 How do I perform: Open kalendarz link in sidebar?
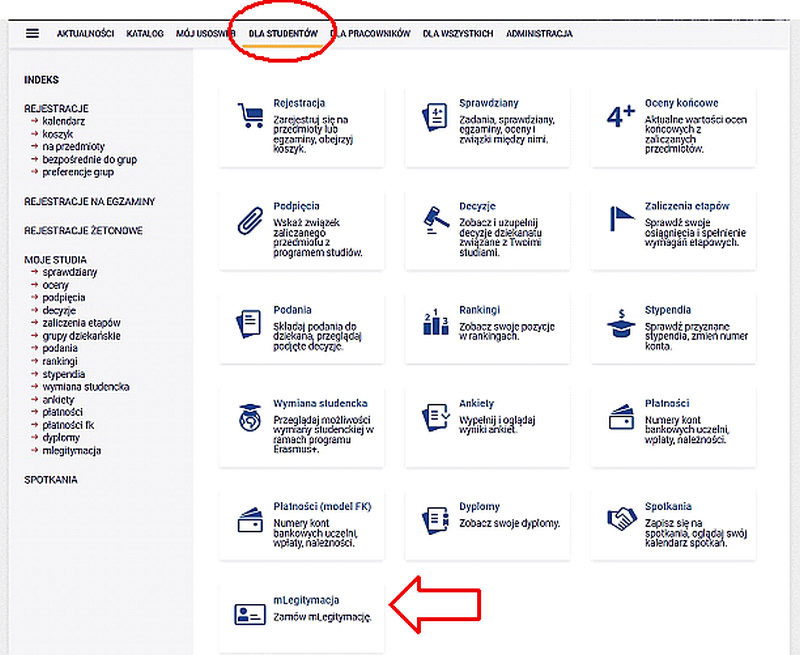(65, 121)
